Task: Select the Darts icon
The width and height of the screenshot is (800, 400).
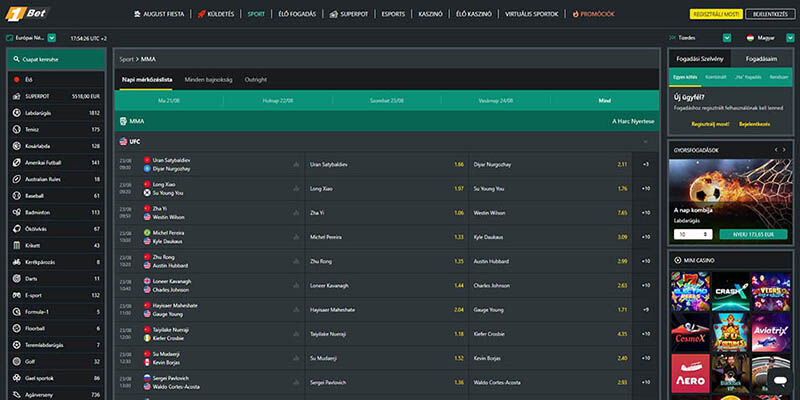Action: [x=17, y=279]
